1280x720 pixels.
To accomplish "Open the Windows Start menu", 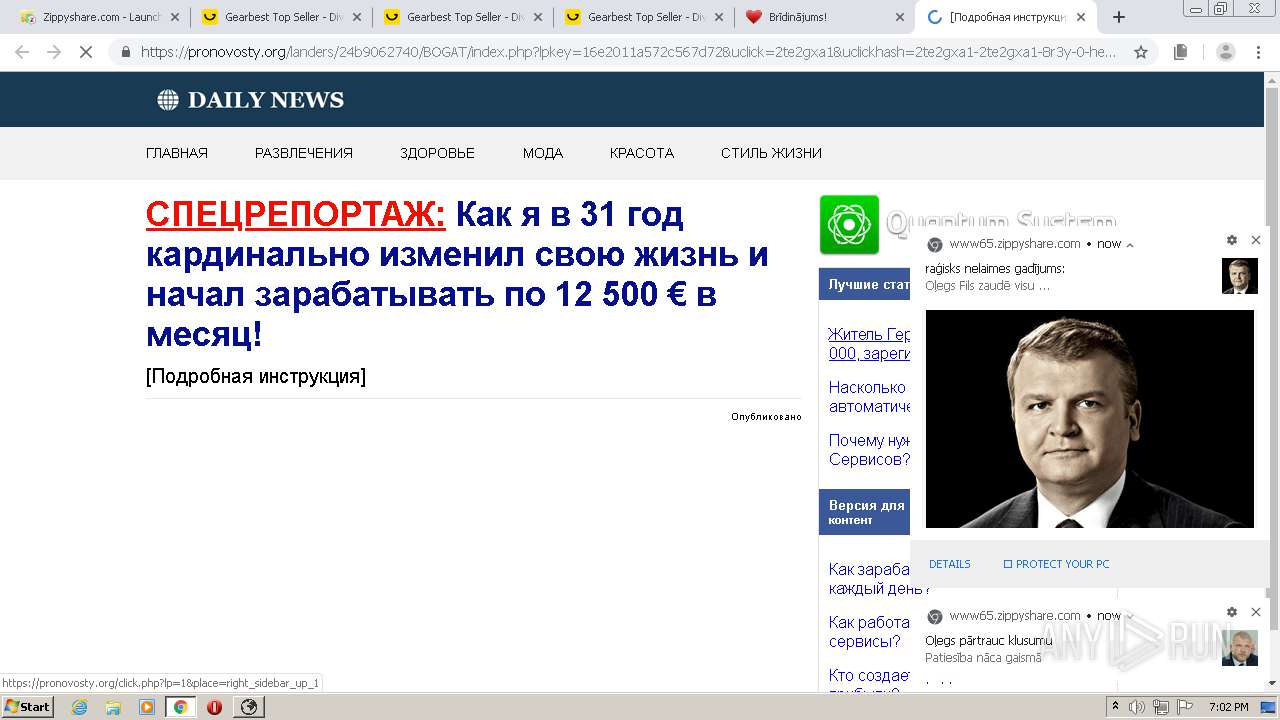I will tap(27, 707).
